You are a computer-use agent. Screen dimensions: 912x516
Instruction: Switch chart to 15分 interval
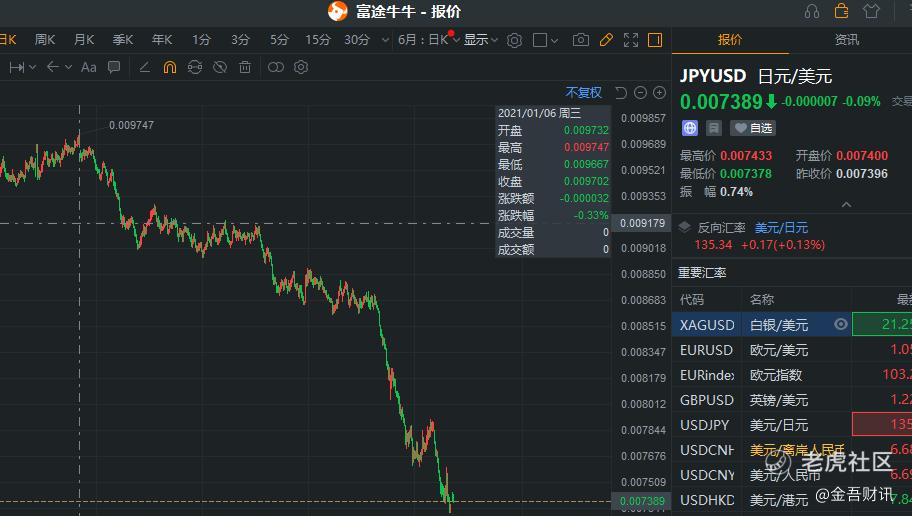pos(318,40)
